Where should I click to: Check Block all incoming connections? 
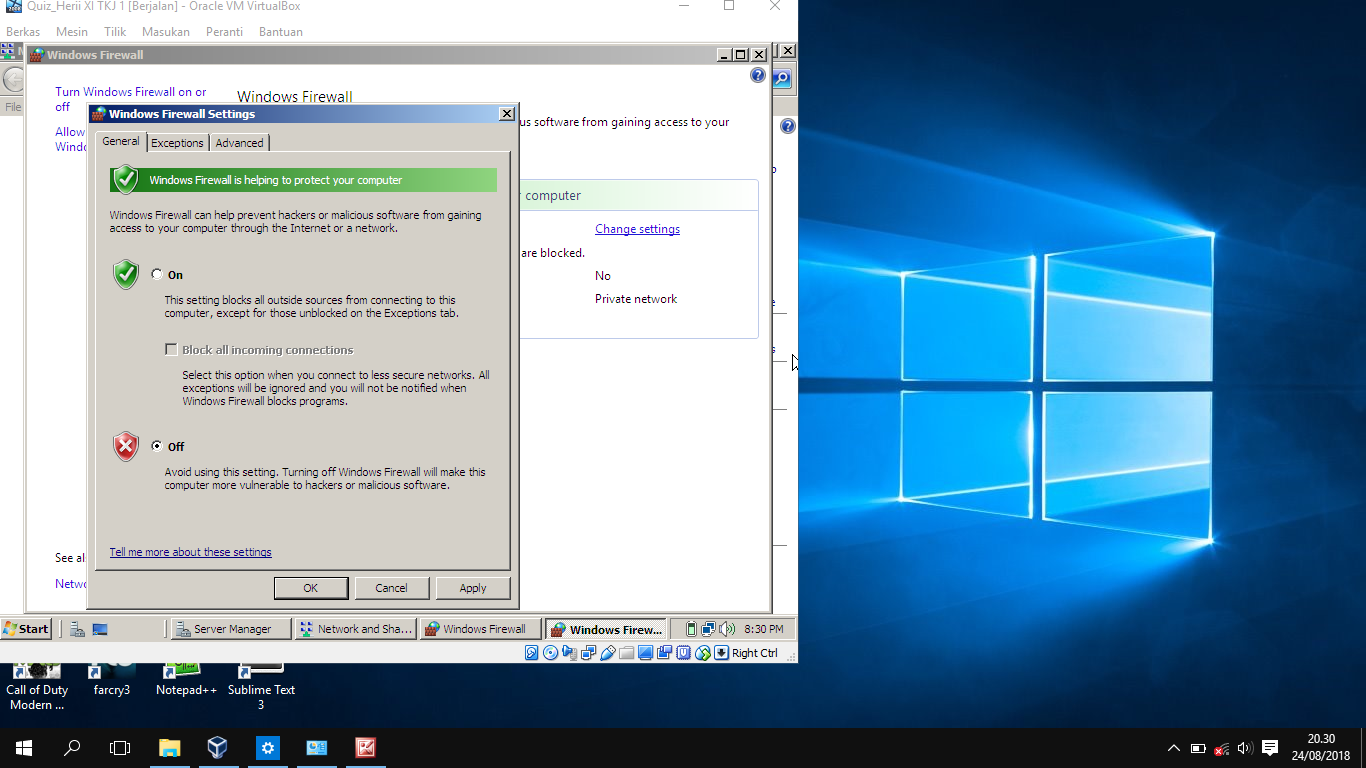click(x=171, y=349)
